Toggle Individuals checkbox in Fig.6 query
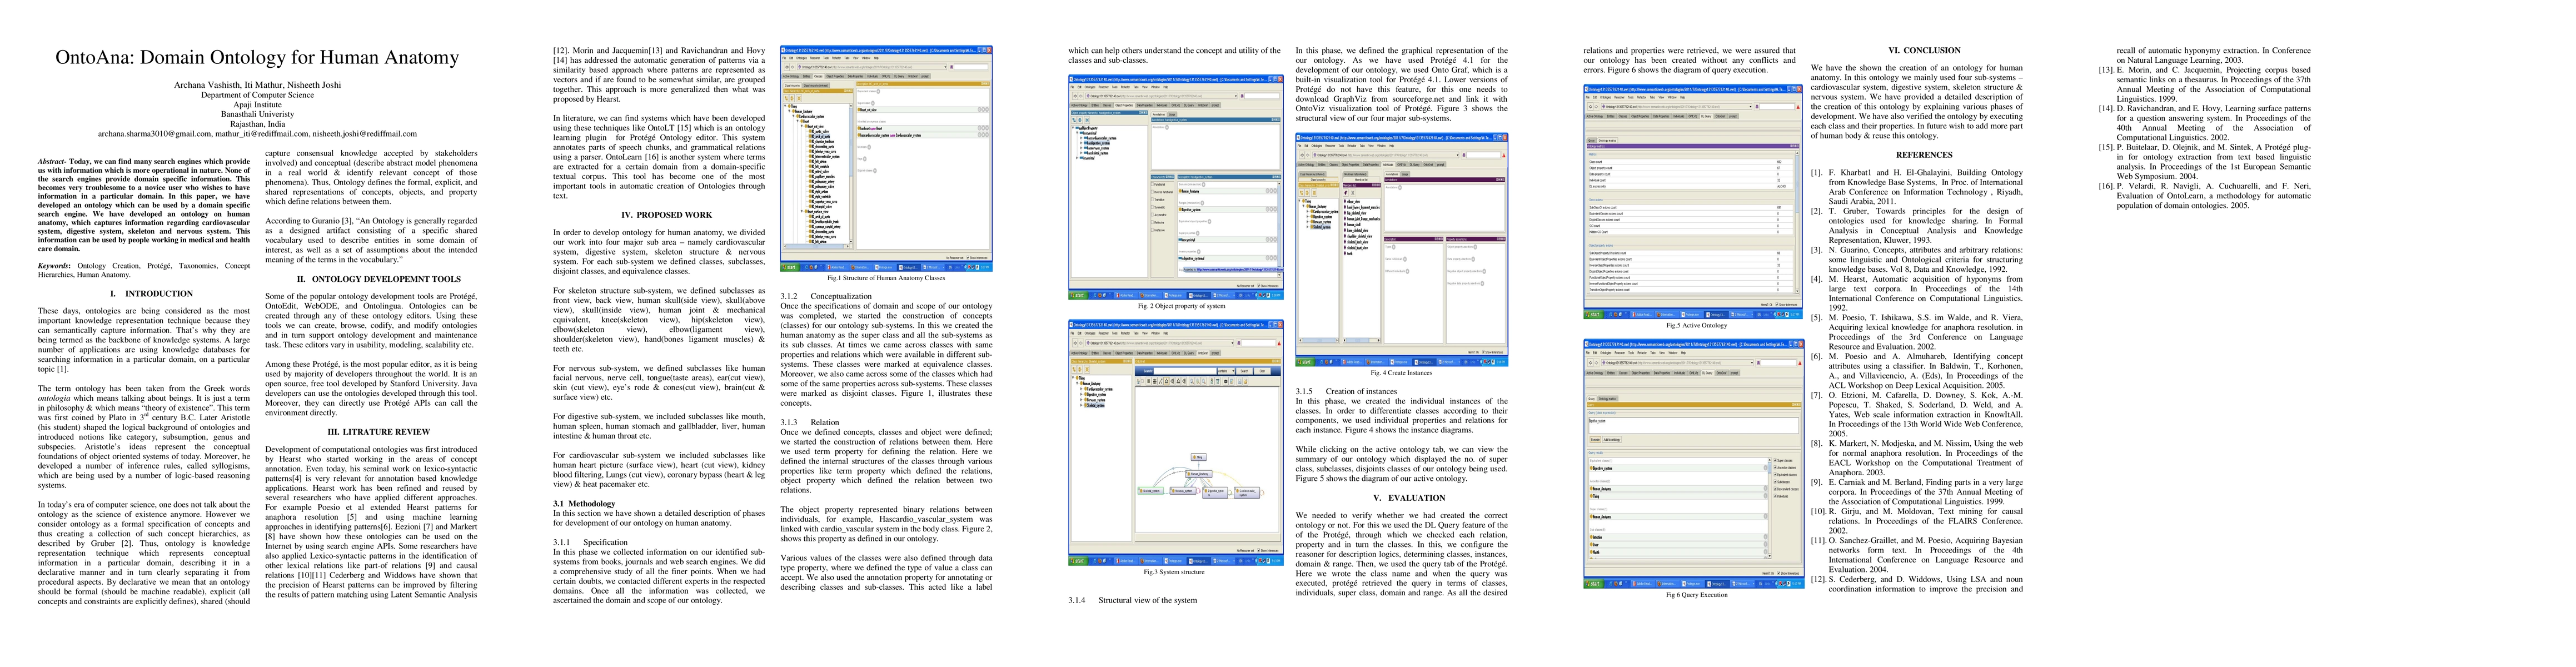The image size is (2576, 667). 1775,496
